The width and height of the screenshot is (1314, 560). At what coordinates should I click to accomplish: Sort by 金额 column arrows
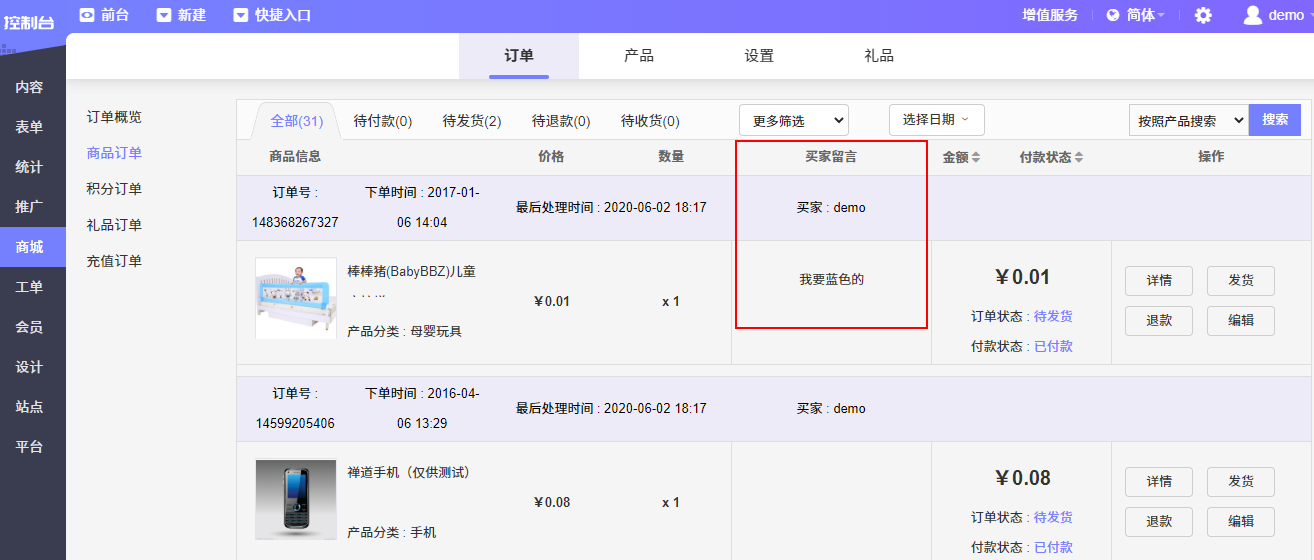tap(976, 158)
